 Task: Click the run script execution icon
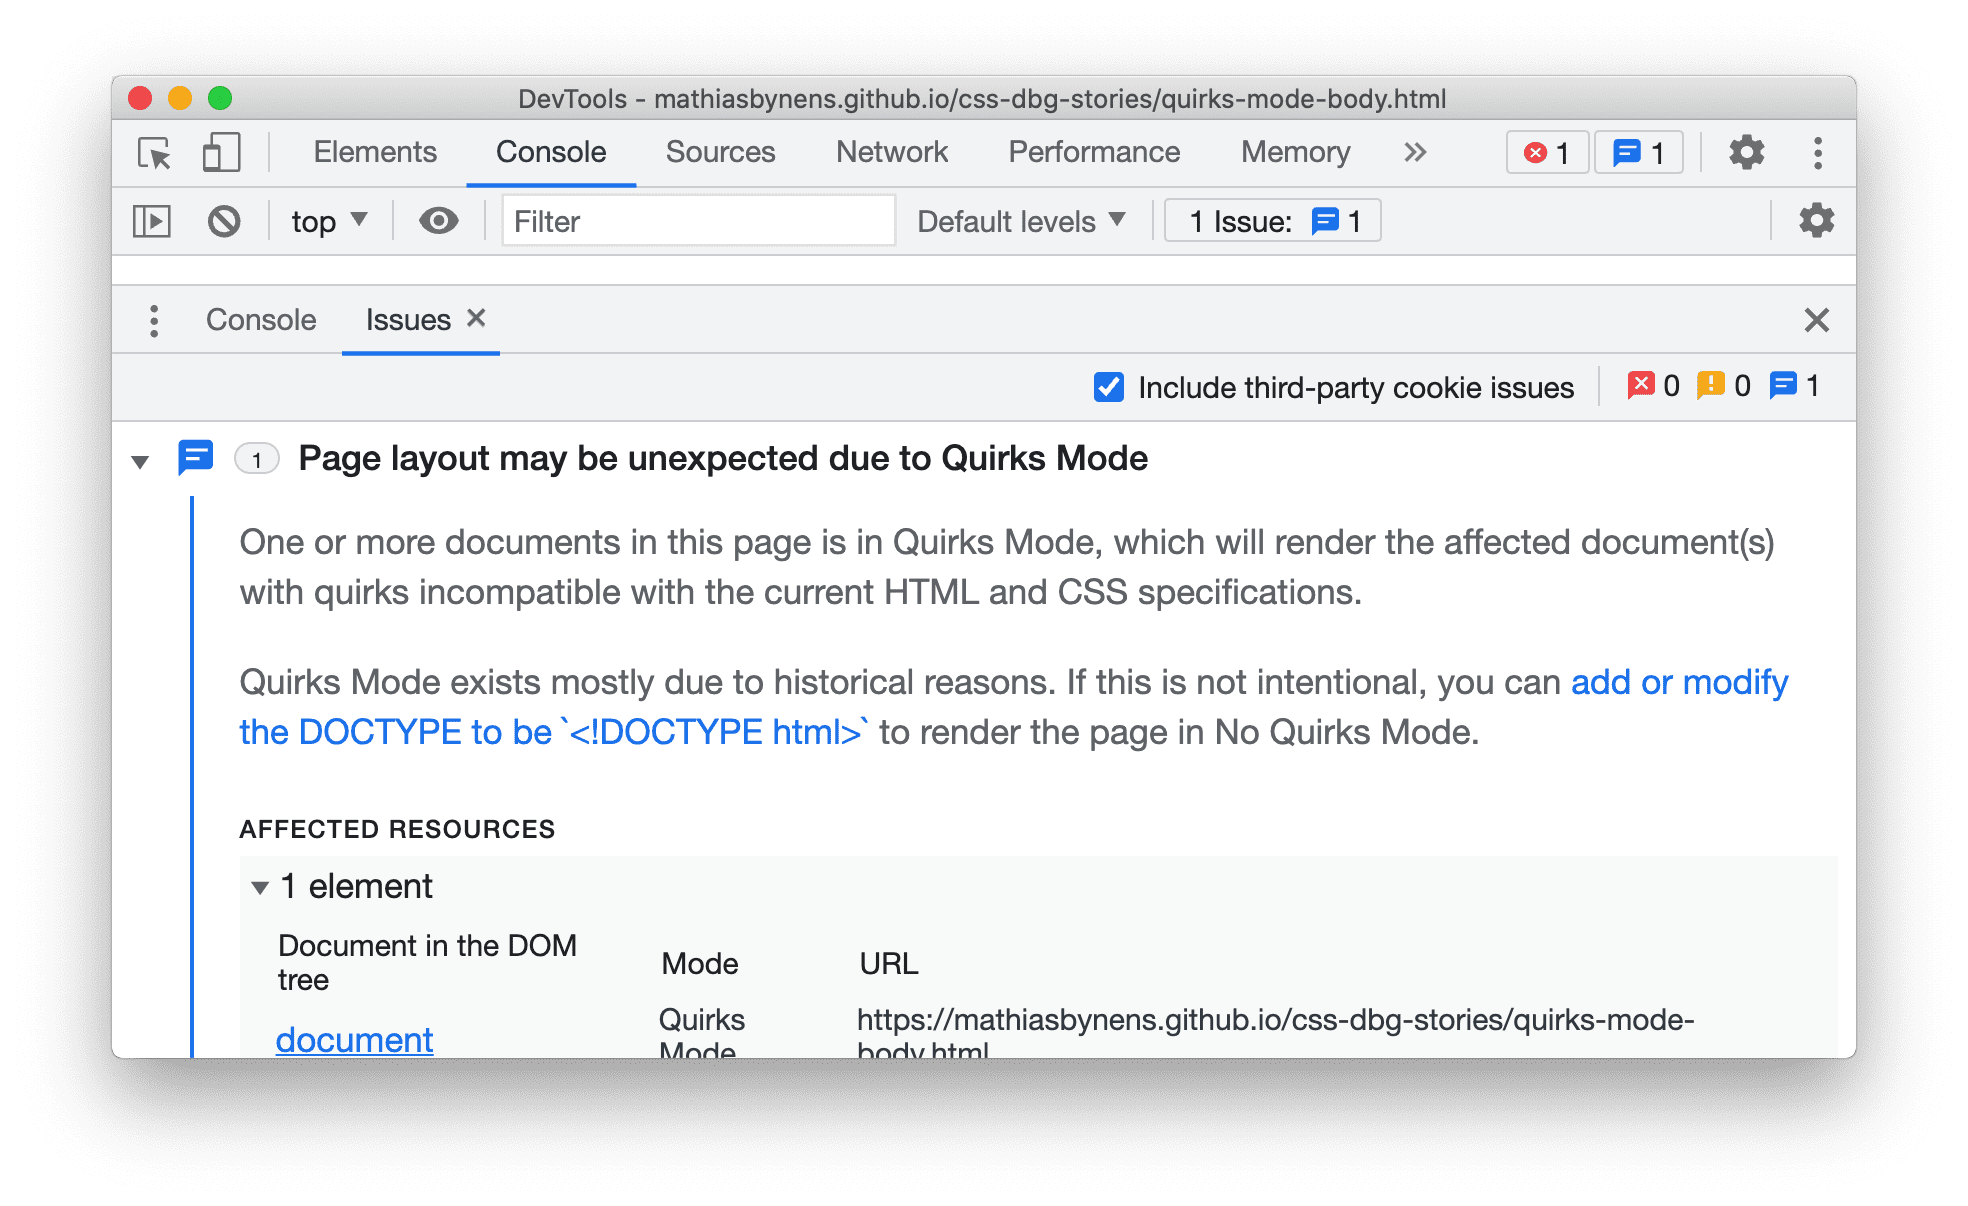152,222
